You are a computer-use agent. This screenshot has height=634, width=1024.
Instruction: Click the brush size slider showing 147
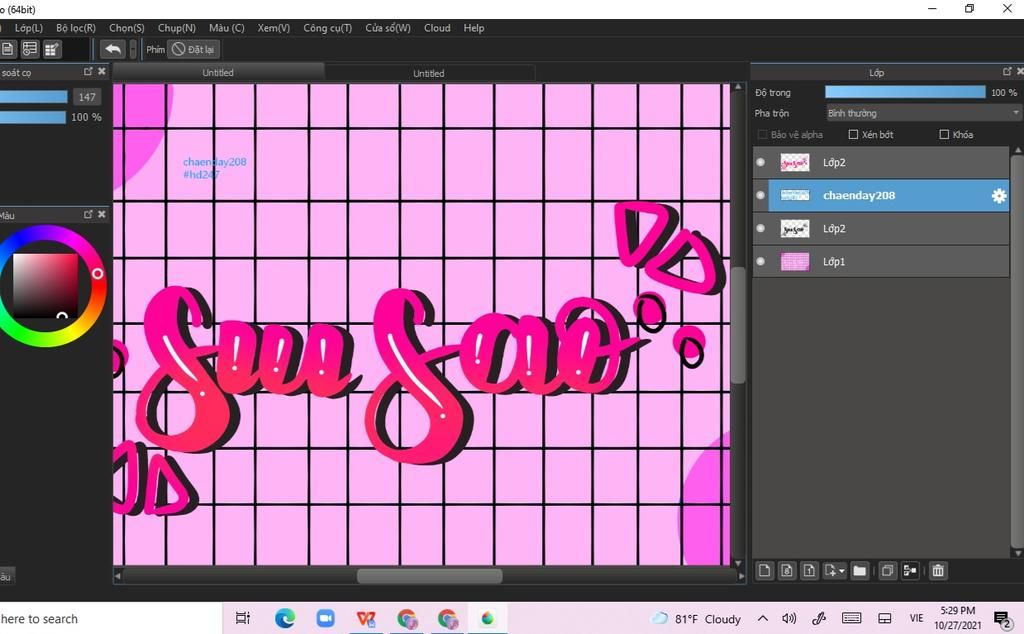click(x=33, y=97)
